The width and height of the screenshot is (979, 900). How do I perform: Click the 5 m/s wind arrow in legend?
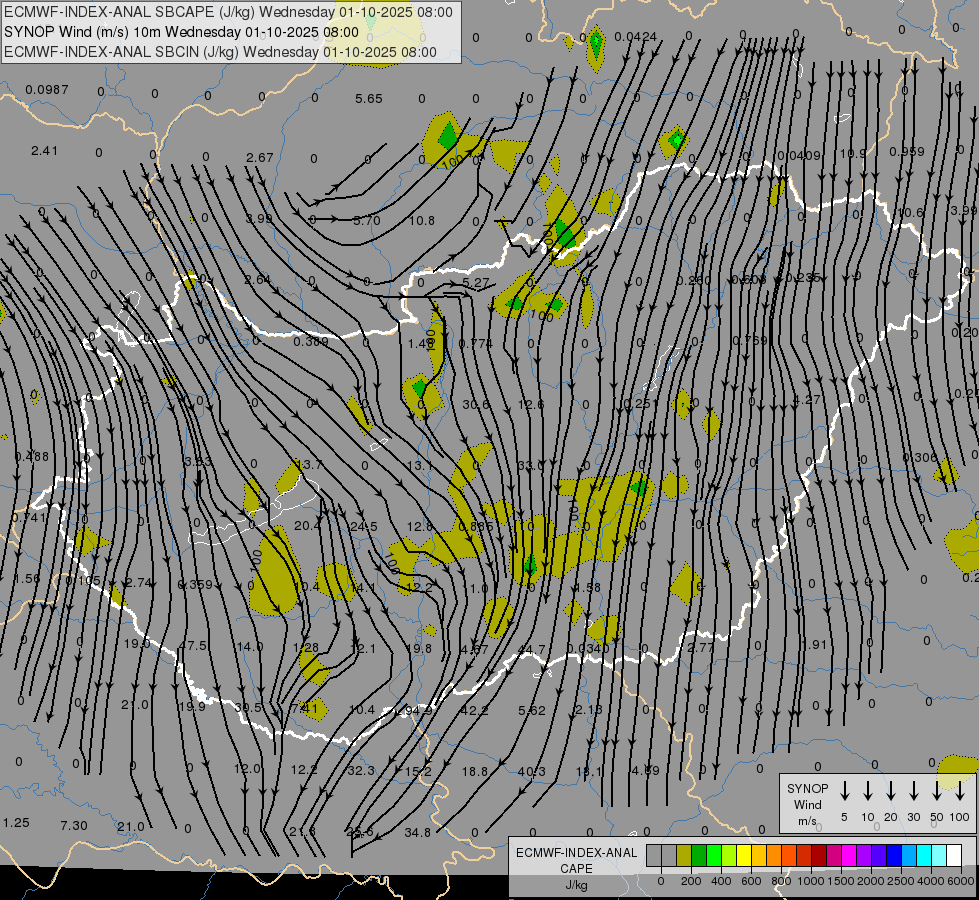pyautogui.click(x=845, y=791)
